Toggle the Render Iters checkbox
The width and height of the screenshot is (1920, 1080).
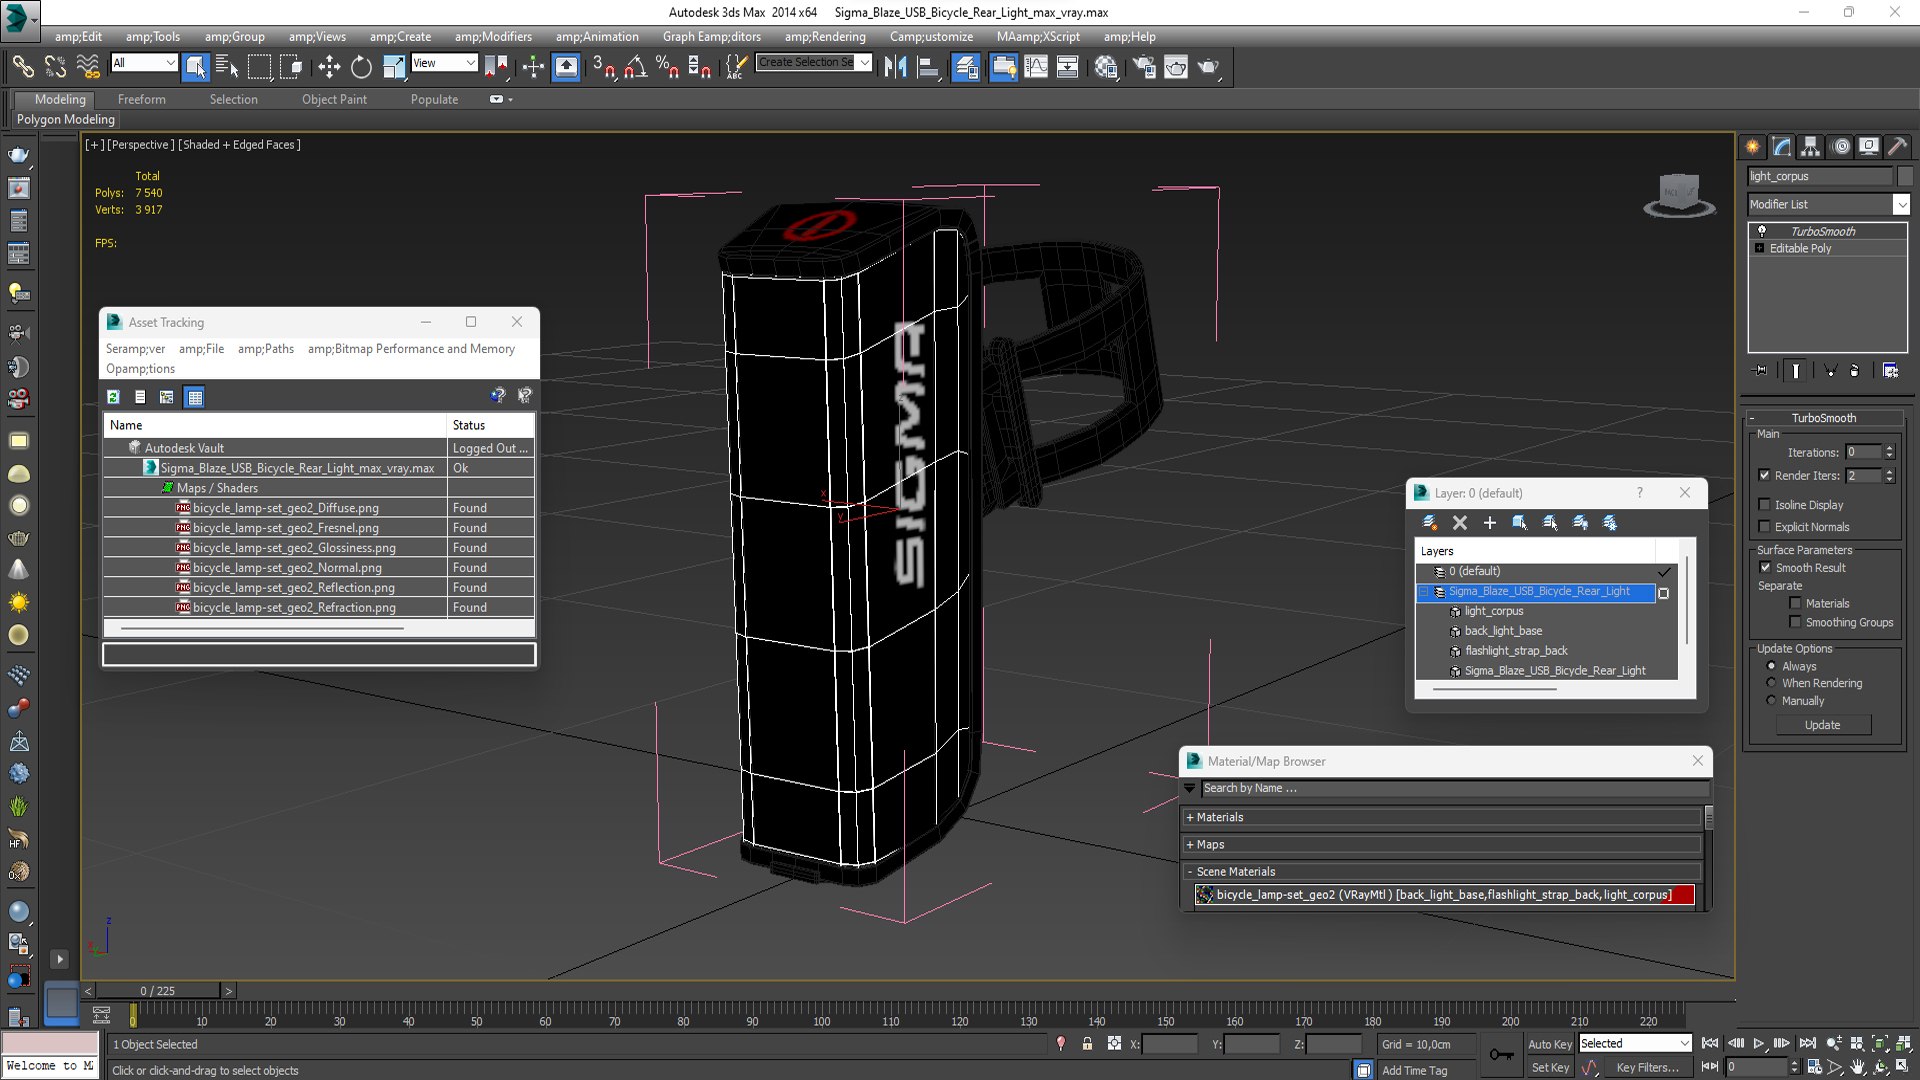[x=1764, y=475]
